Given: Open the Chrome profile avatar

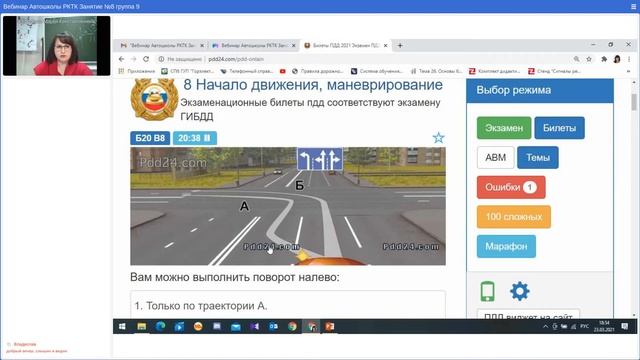Looking at the screenshot, I should pos(617,59).
